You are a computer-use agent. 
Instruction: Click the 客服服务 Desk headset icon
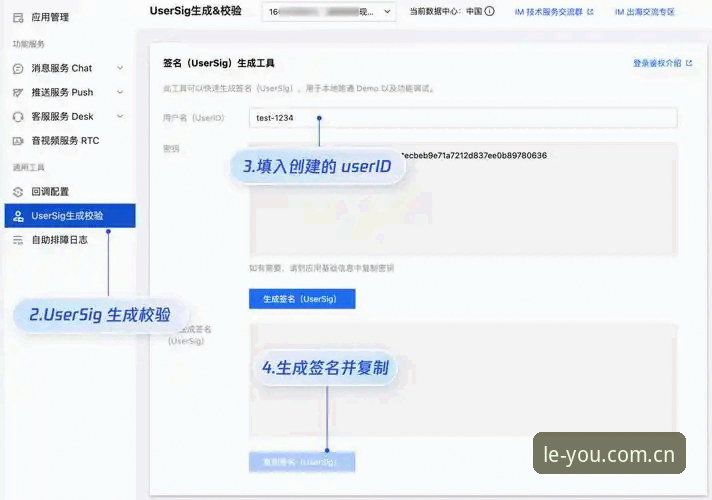[x=18, y=117]
